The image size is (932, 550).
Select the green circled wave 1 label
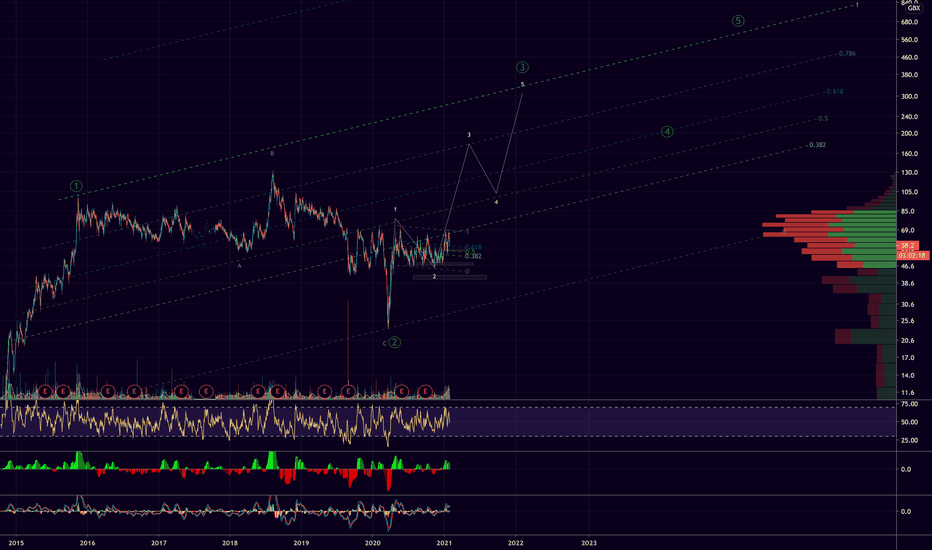coord(76,186)
